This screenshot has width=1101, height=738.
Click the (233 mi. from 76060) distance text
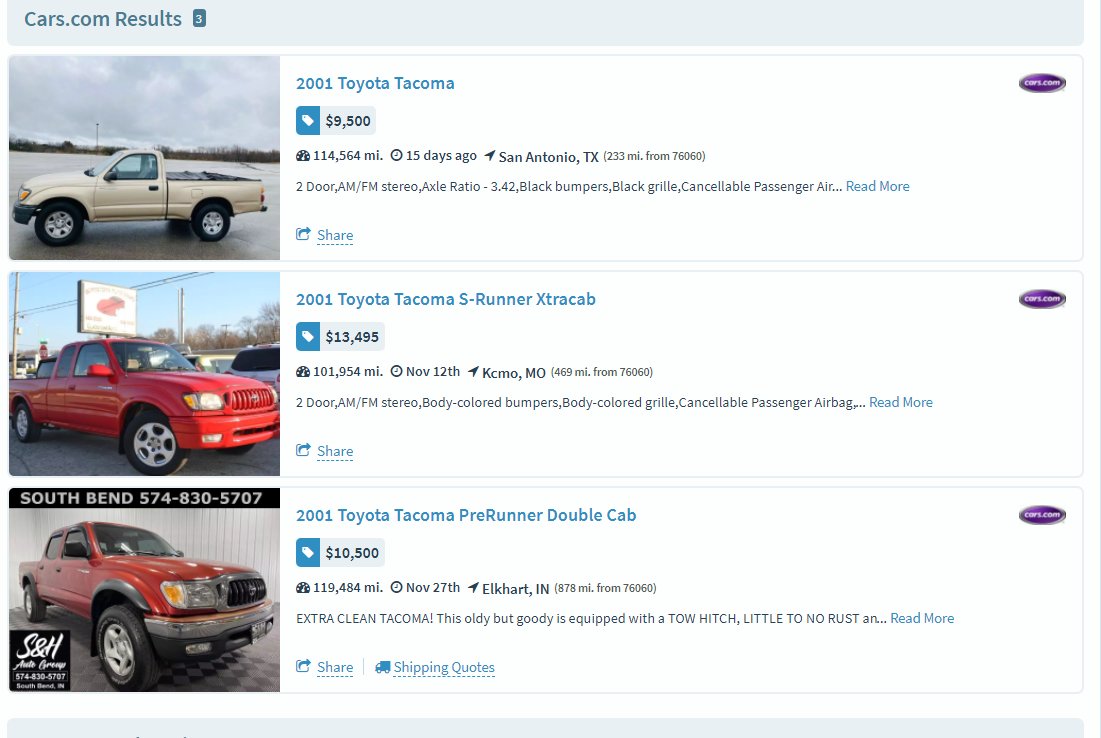coord(654,156)
